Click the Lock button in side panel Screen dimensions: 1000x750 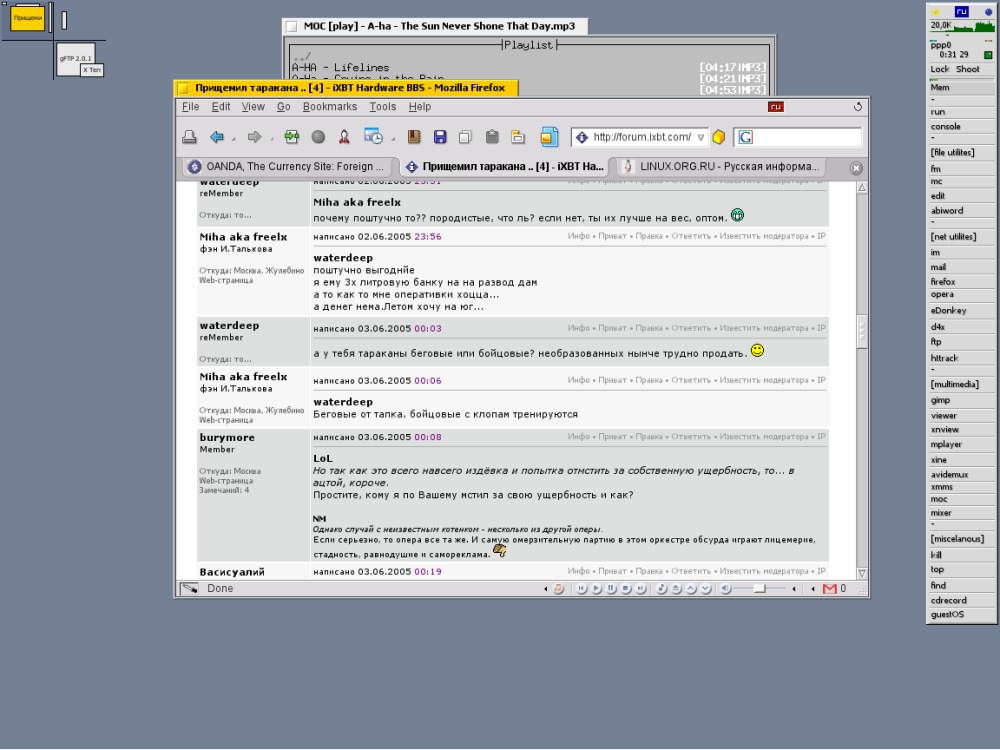(939, 69)
